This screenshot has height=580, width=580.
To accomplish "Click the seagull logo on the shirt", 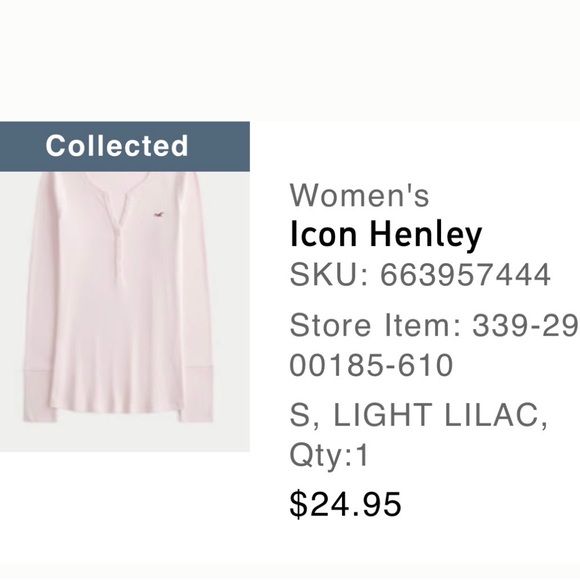I will click(x=159, y=214).
